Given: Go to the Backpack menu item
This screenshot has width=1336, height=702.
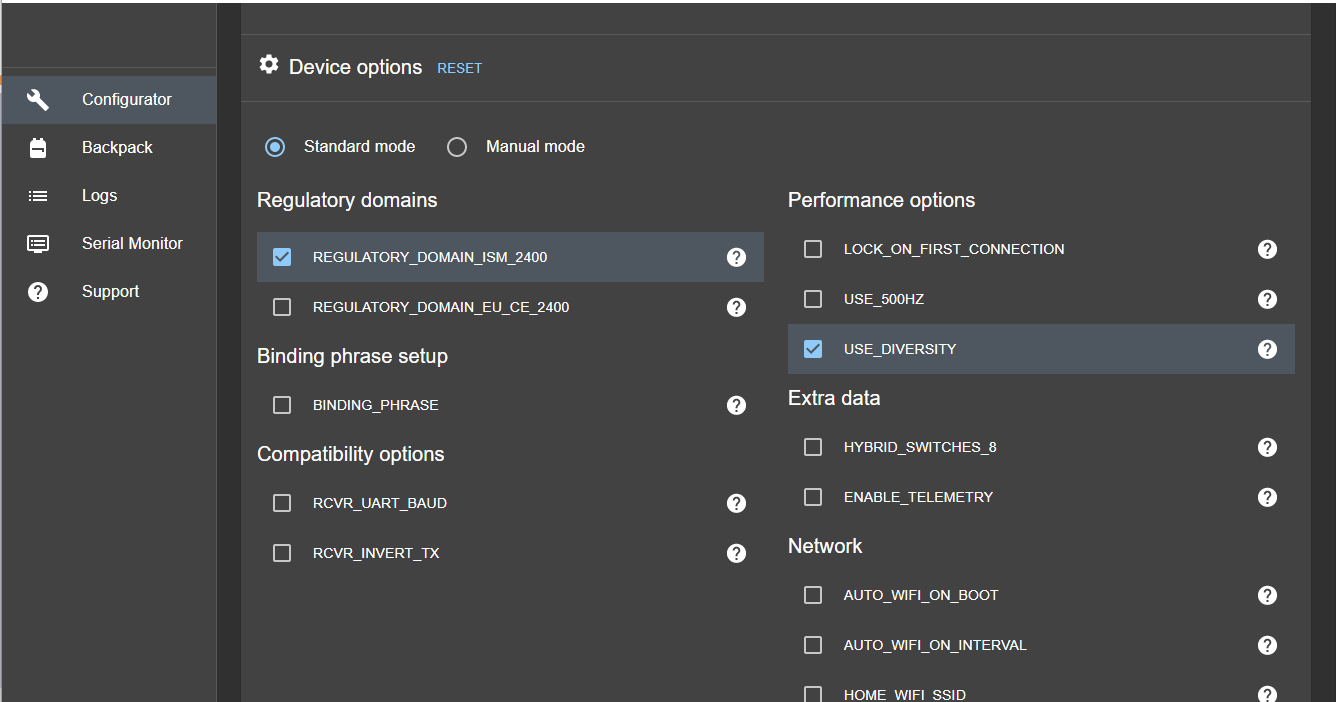Looking at the screenshot, I should click(117, 148).
